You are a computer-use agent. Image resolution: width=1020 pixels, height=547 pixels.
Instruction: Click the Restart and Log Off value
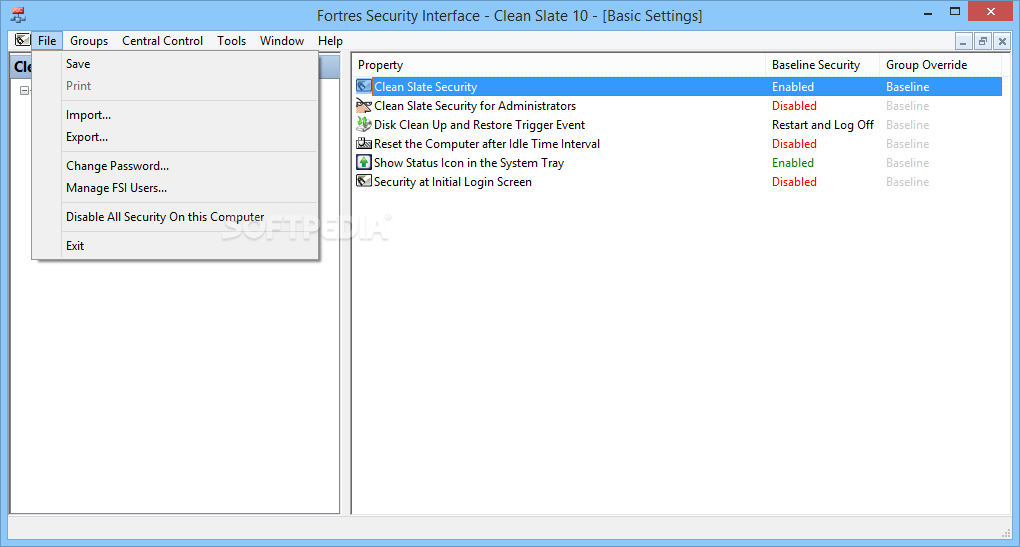point(823,124)
